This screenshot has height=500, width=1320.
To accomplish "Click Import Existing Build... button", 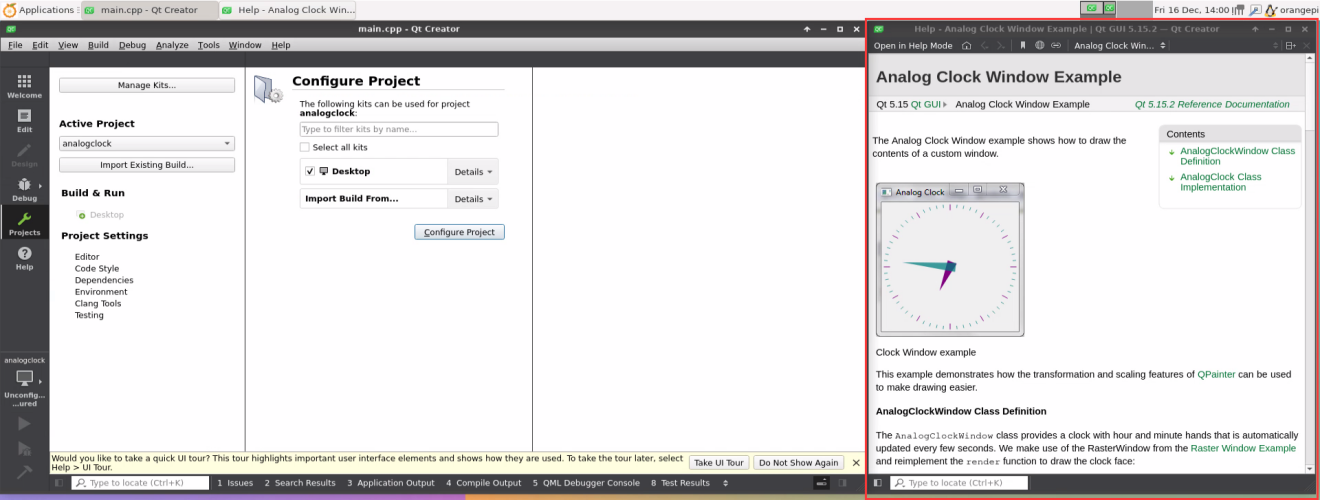I will point(147,165).
